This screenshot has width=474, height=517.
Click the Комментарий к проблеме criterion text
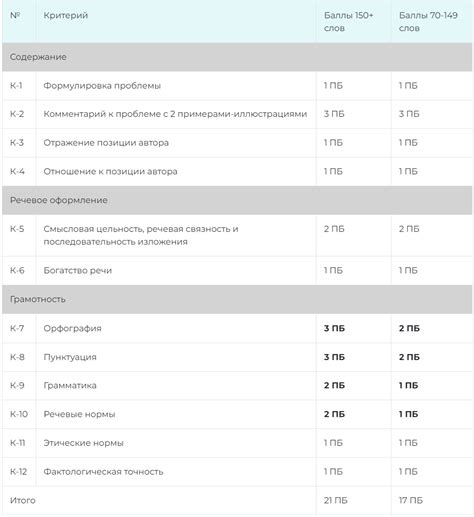[175, 114]
